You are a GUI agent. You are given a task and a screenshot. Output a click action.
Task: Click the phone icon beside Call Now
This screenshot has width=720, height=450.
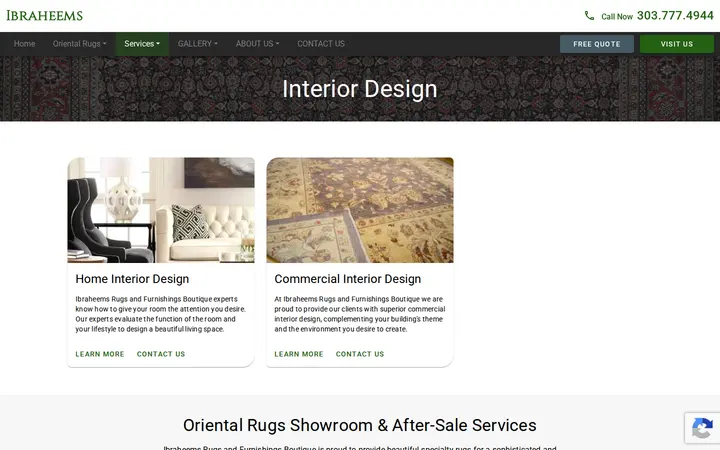pyautogui.click(x=589, y=16)
